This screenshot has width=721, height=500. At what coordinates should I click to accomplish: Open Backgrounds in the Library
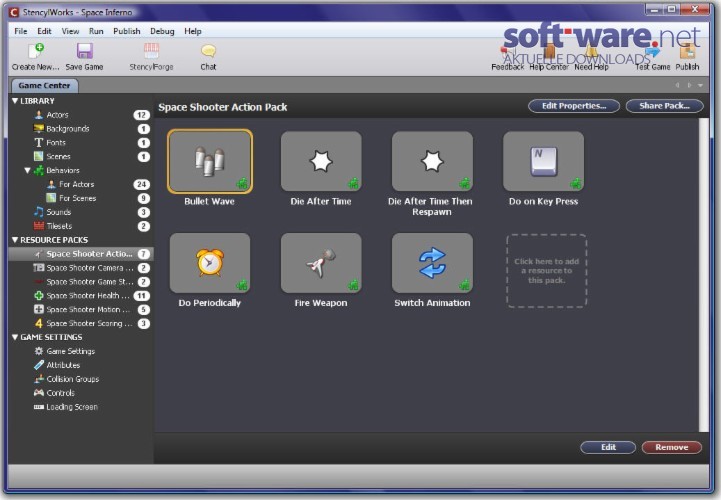tap(81, 129)
